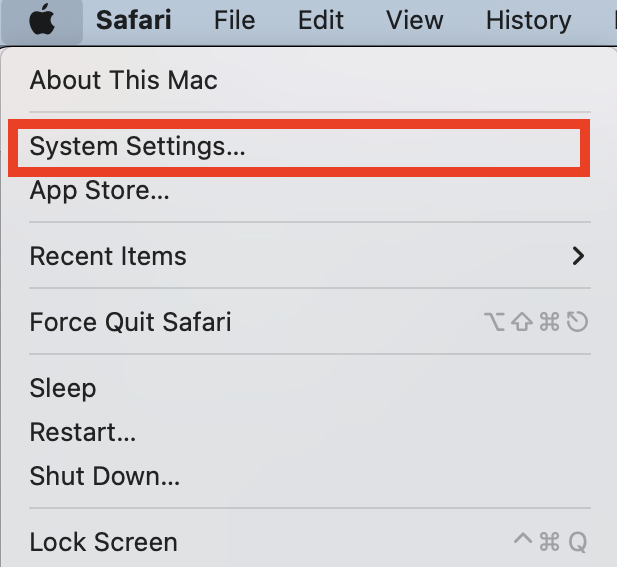The image size is (617, 567).
Task: Open the Safari application menu
Action: pos(134,20)
